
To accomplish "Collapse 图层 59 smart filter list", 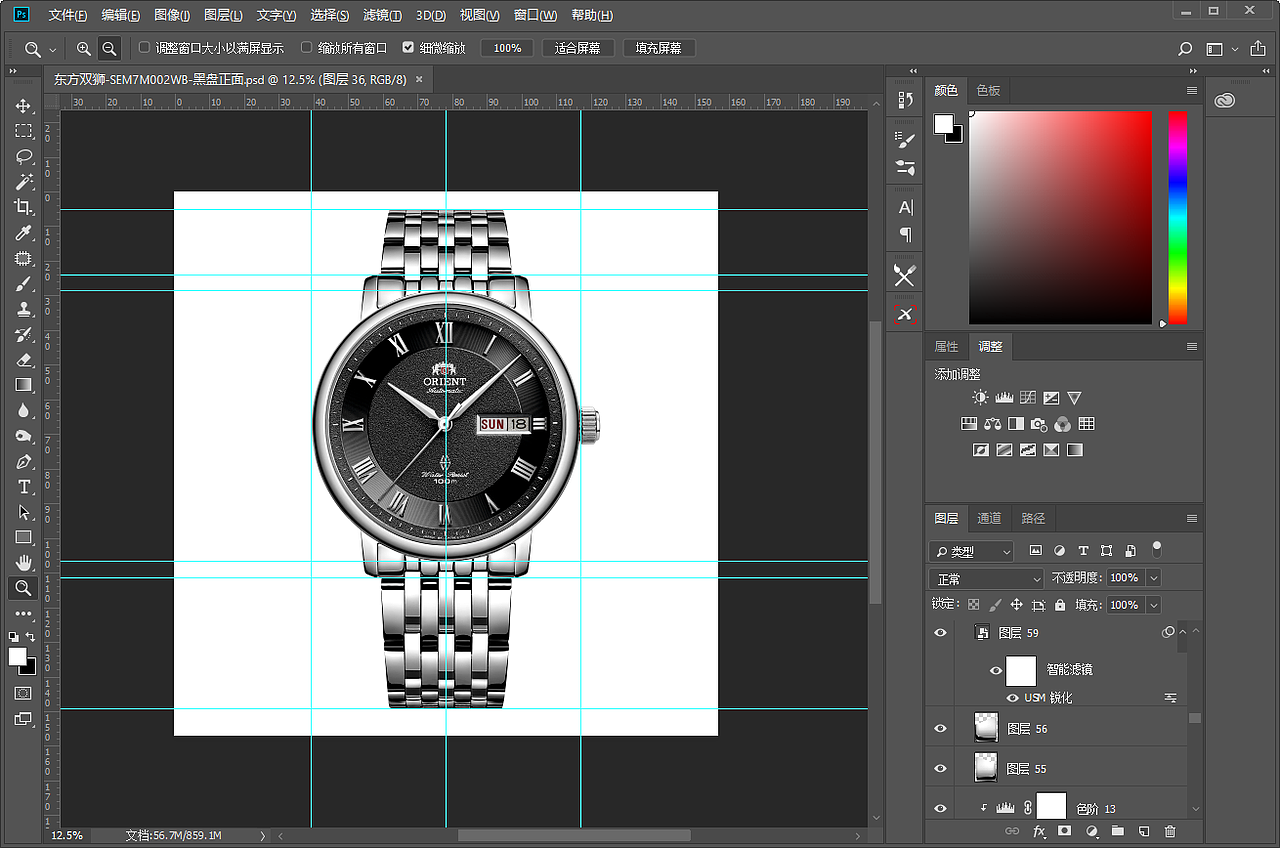I will (x=1183, y=632).
